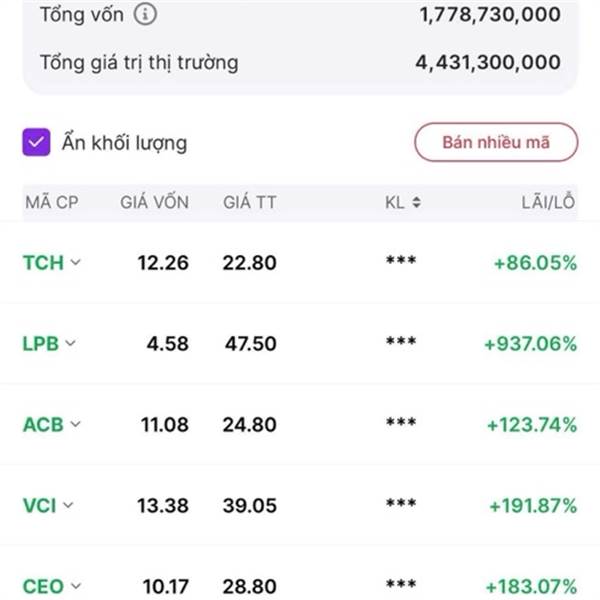Tap the hidden quantity stars for TCH
The width and height of the screenshot is (600, 600).
point(401,263)
